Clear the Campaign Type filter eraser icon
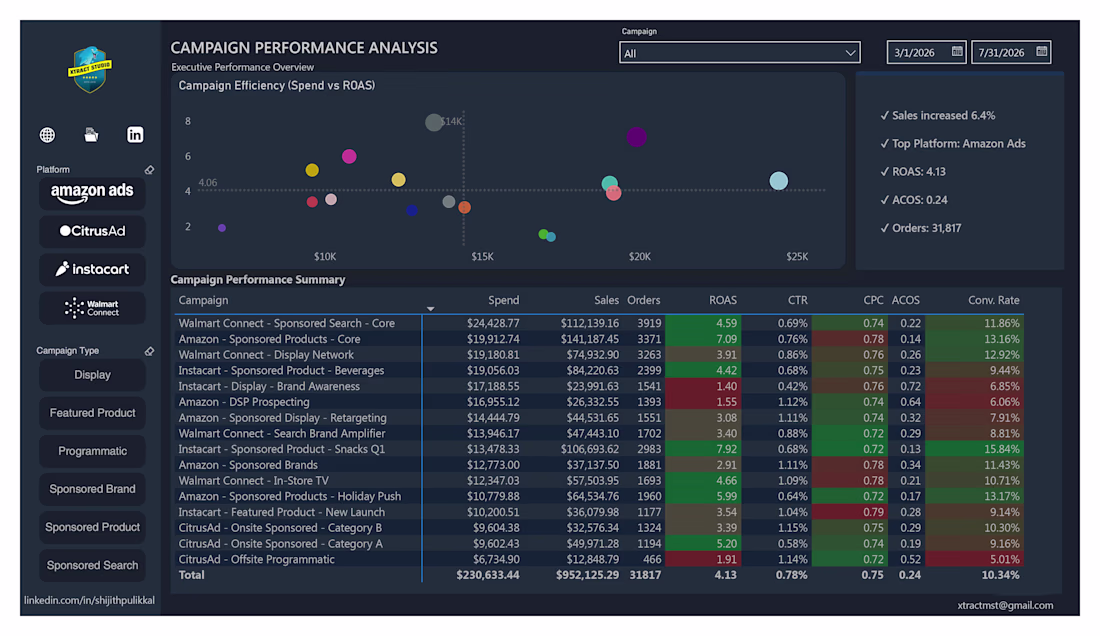 click(149, 351)
